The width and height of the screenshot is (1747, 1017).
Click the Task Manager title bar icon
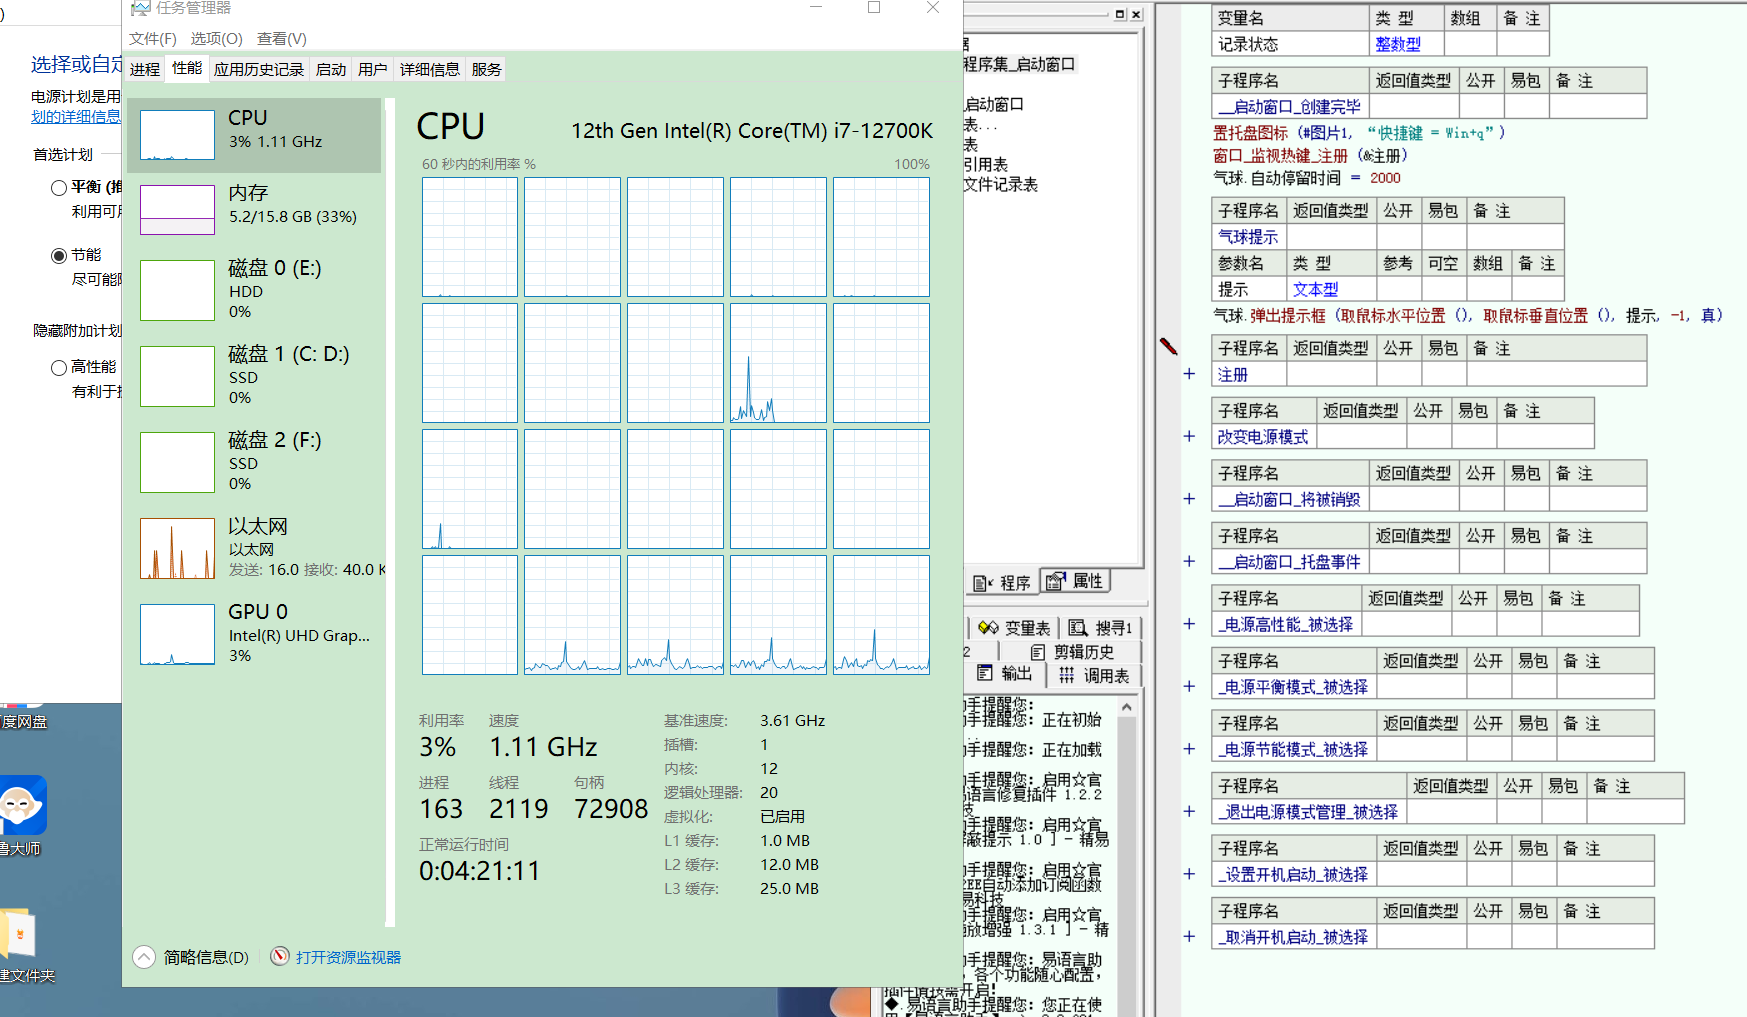[x=141, y=7]
